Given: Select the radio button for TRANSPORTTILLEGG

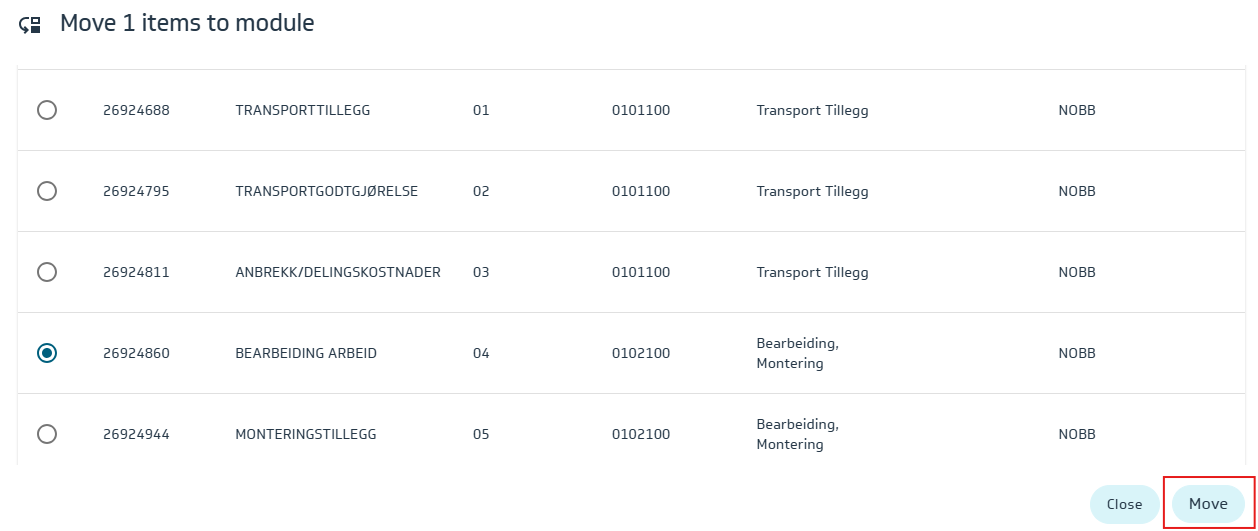Looking at the screenshot, I should 47,110.
